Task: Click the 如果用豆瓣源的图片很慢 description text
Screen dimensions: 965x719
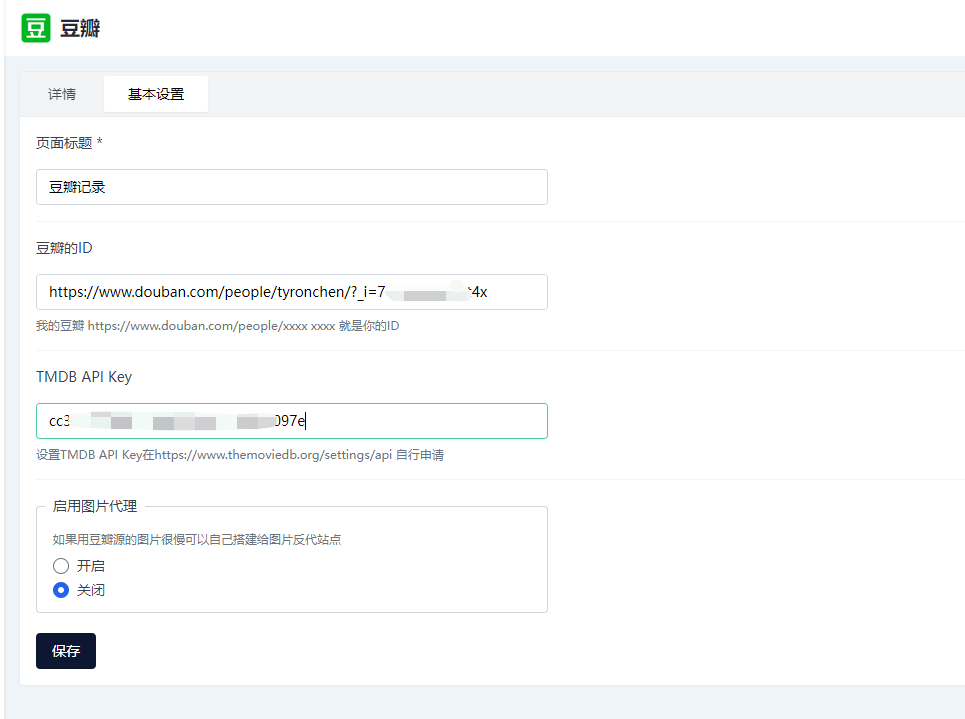Action: pos(197,540)
